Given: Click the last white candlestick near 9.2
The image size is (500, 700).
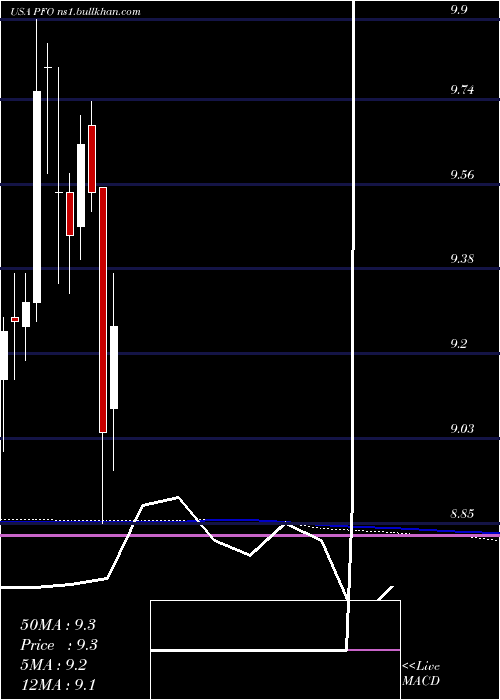Looking at the screenshot, I should tap(114, 367).
